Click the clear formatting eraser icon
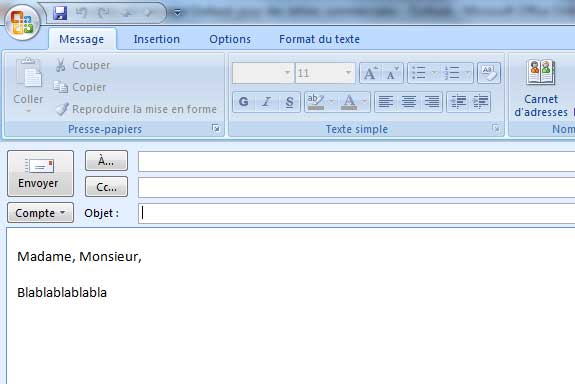Image resolution: width=575 pixels, height=384 pixels. point(489,73)
